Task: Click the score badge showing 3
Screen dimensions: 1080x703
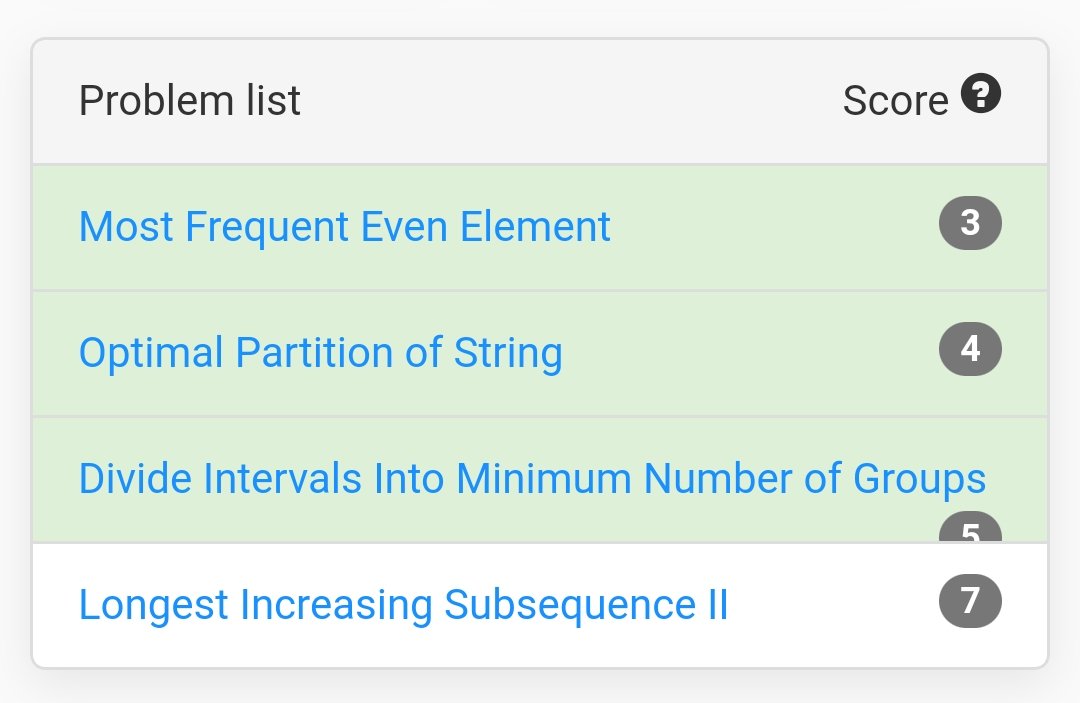Action: pyautogui.click(x=970, y=223)
